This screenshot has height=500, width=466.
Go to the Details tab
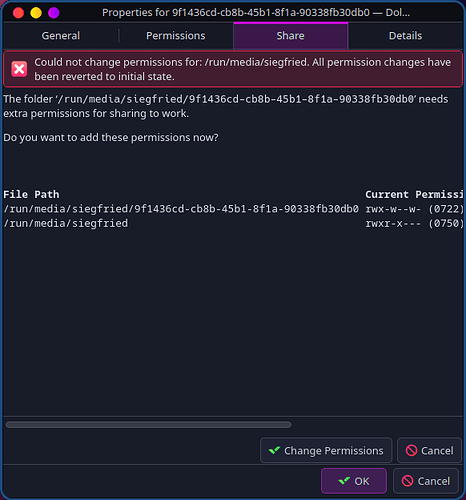(x=405, y=36)
